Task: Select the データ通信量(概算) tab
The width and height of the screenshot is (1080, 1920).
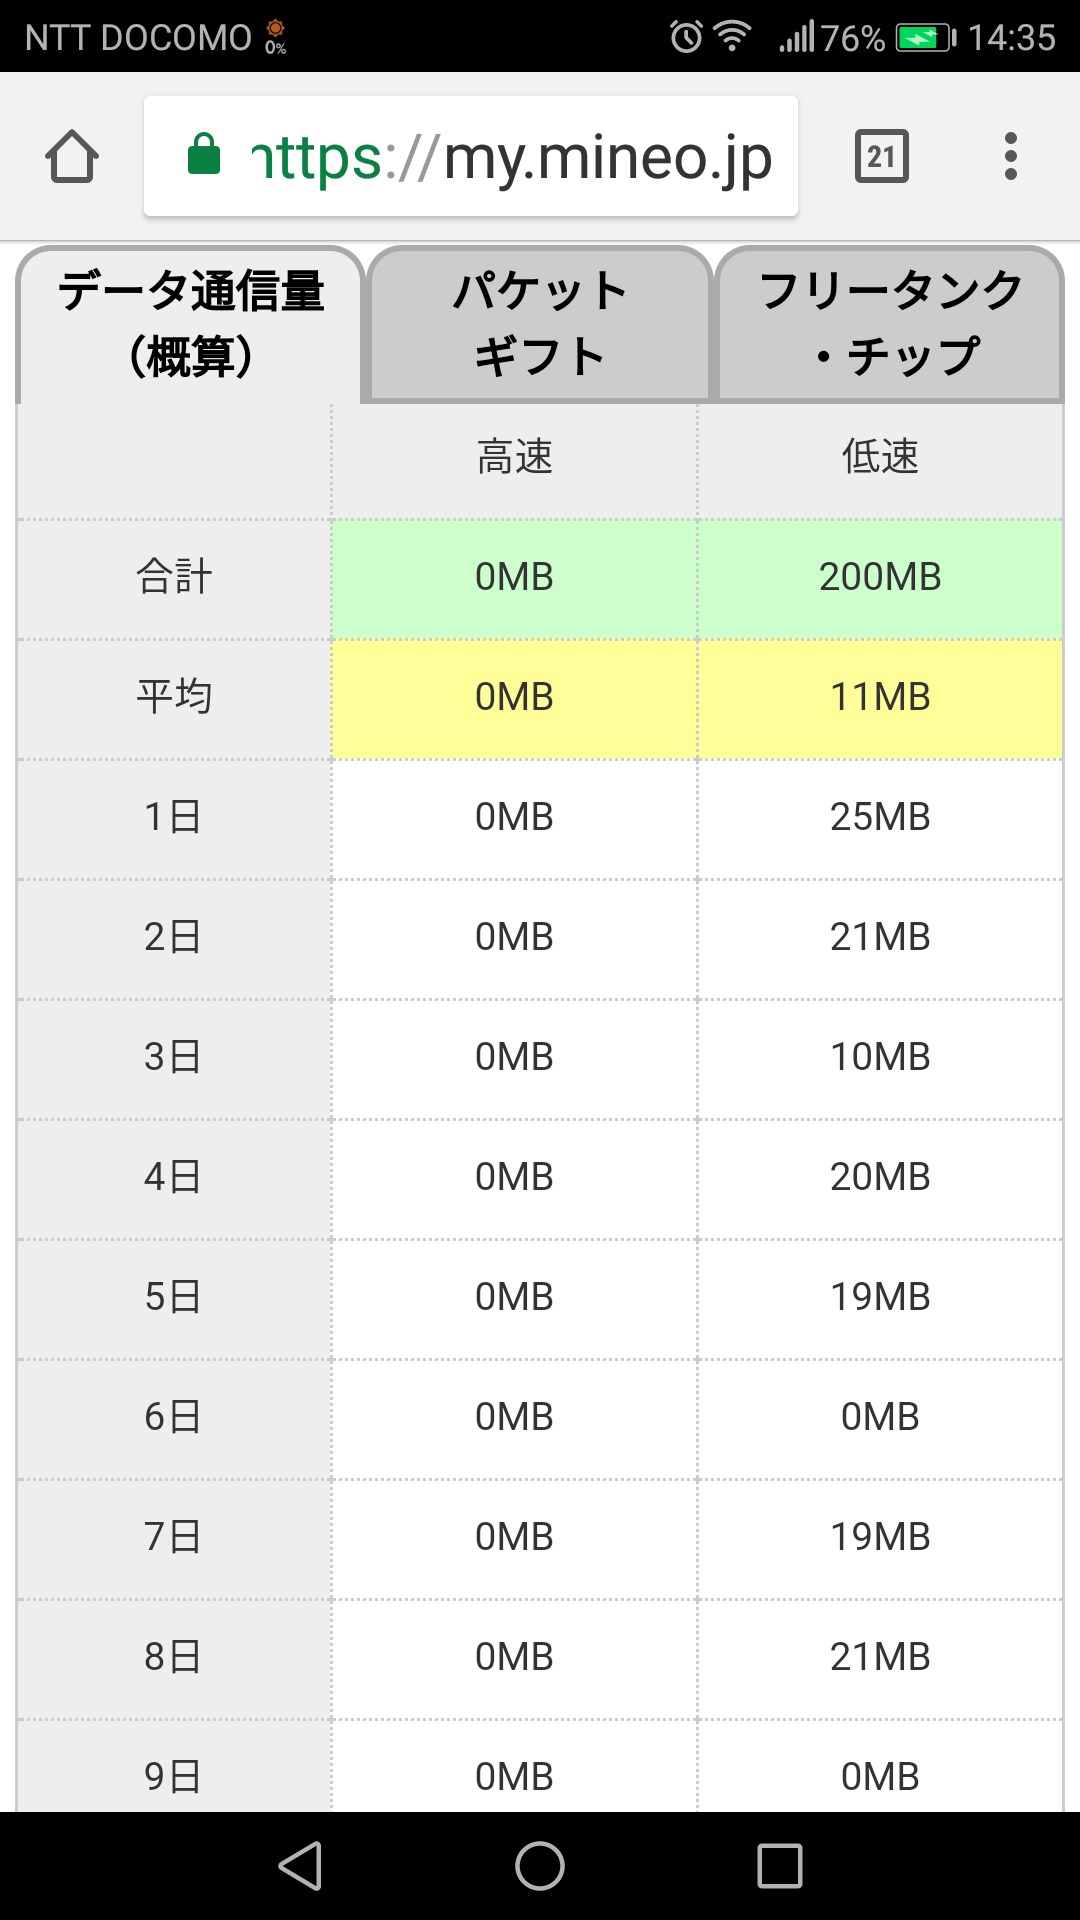Action: click(190, 324)
